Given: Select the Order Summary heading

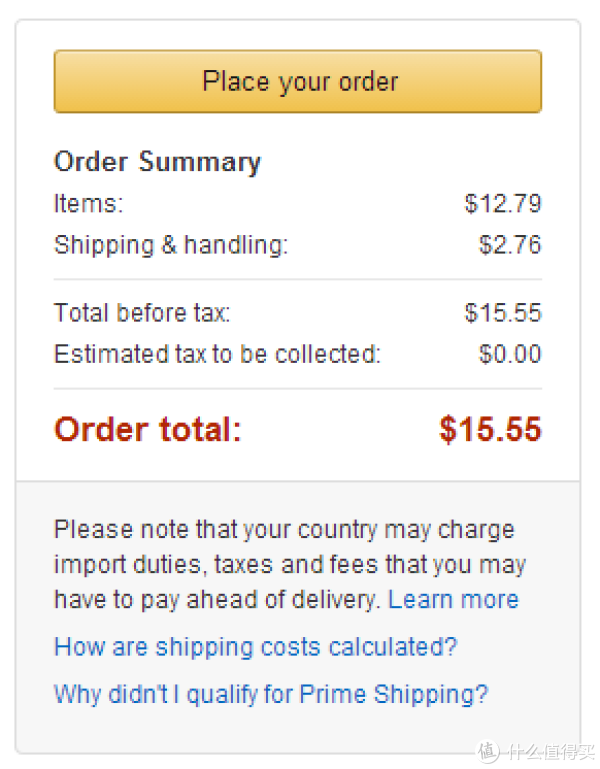Looking at the screenshot, I should pyautogui.click(x=157, y=162).
